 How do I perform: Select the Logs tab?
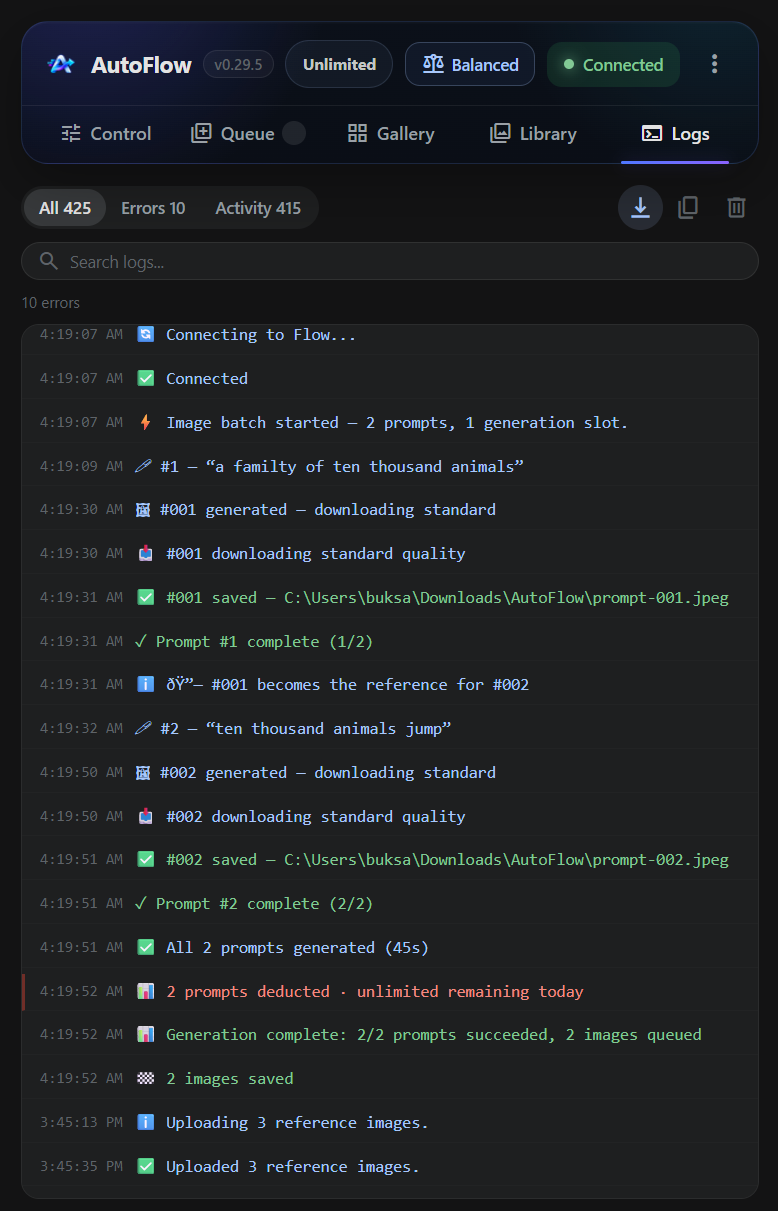(x=675, y=134)
